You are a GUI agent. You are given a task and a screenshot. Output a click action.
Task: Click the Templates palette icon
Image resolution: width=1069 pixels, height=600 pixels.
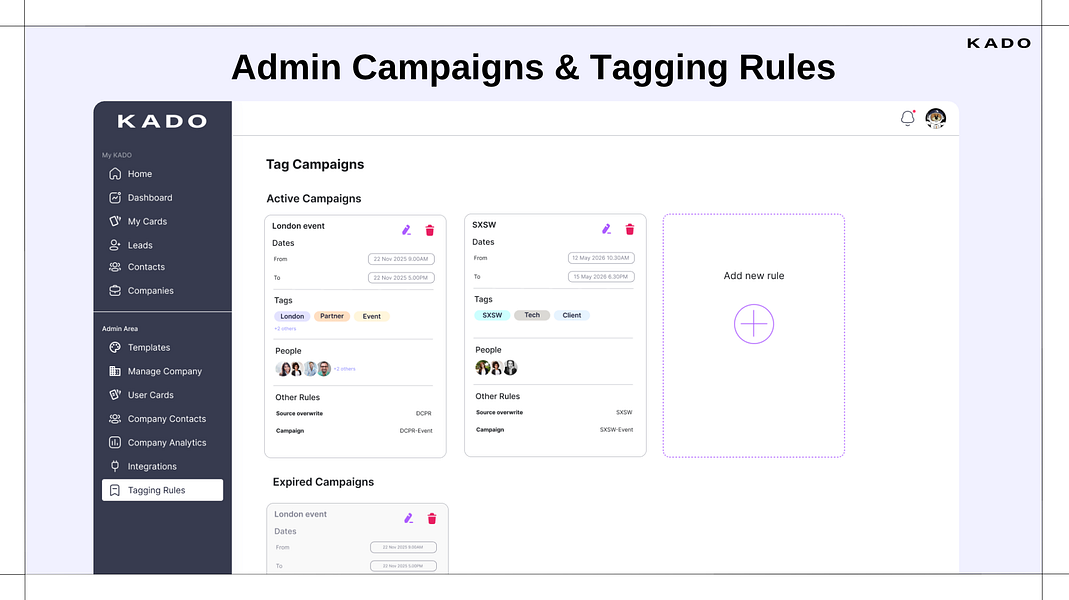pos(115,348)
